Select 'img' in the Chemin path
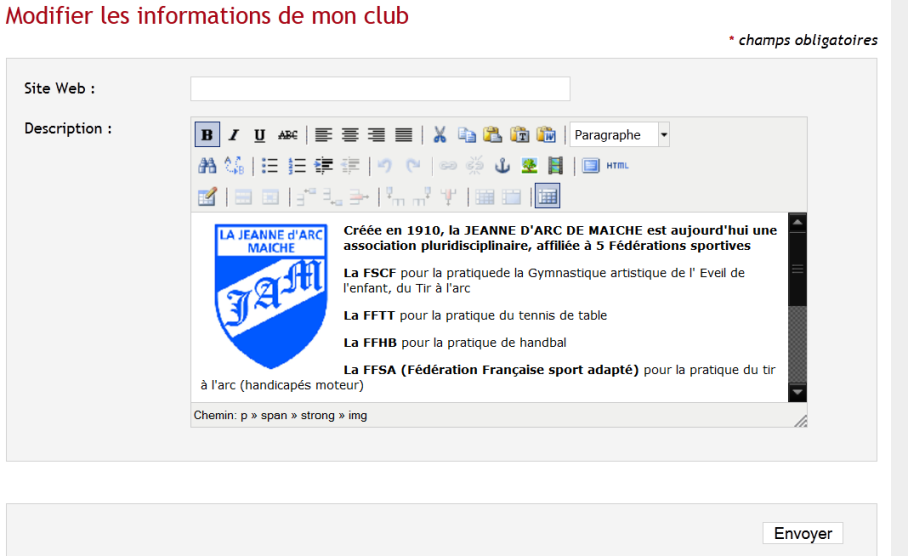The image size is (908, 556). click(x=357, y=415)
